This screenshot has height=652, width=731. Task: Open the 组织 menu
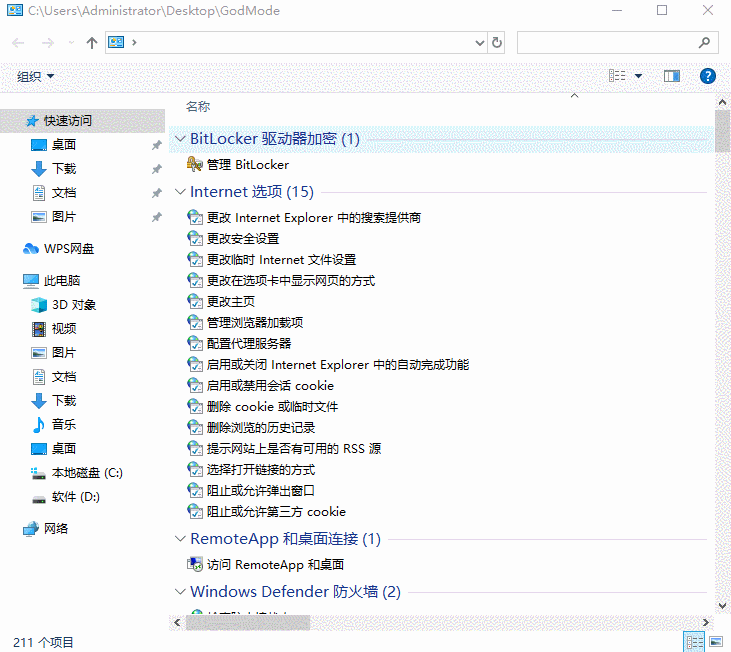point(35,76)
